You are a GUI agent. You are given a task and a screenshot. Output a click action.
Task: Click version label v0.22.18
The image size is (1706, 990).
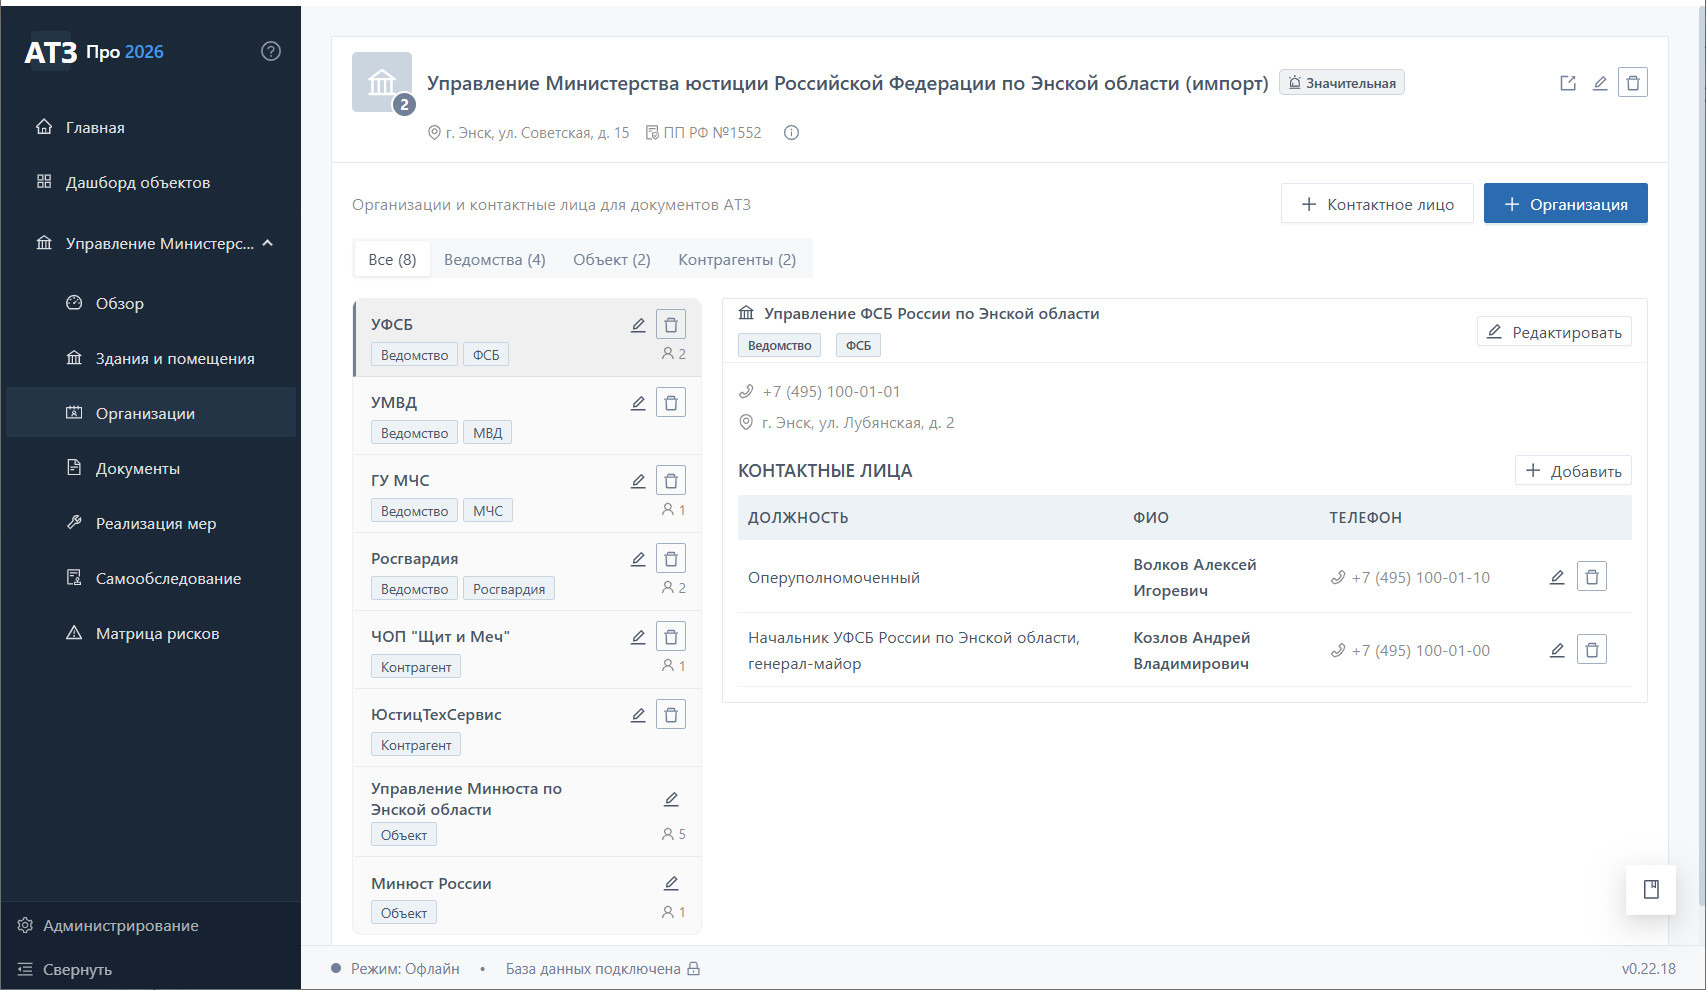(1649, 969)
